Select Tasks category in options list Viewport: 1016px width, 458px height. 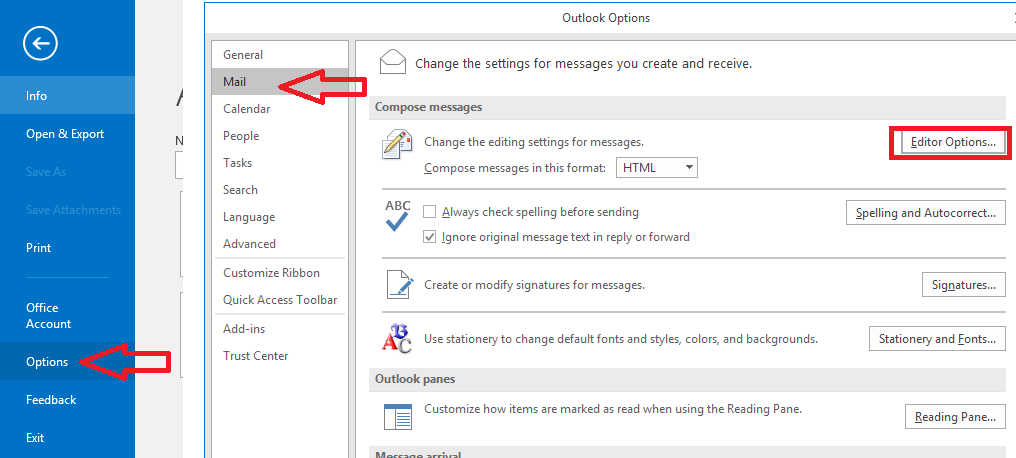click(x=280, y=163)
